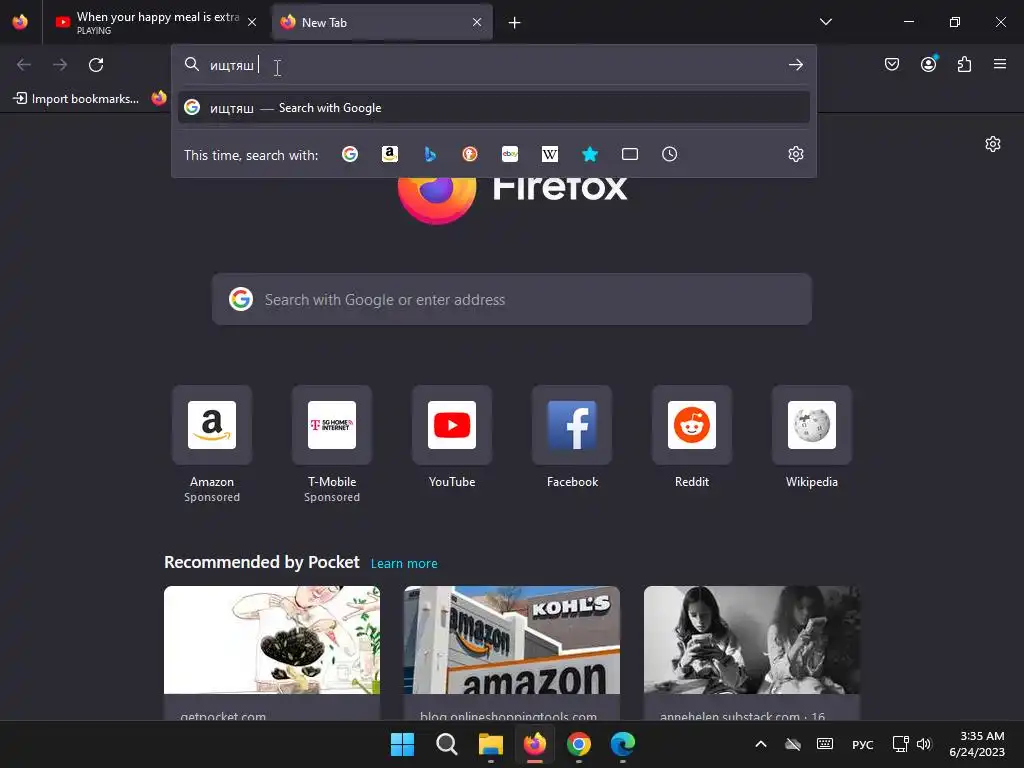Launch Microsoft Edge from taskbar
Screen dimensions: 1024x768
[x=623, y=744]
